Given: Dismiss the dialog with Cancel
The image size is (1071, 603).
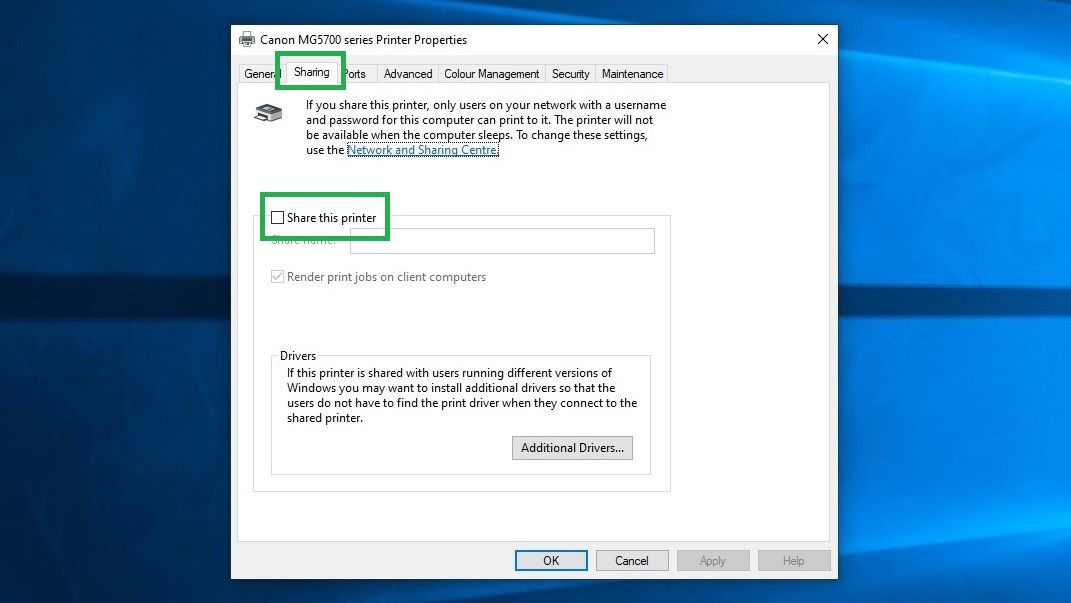Looking at the screenshot, I should click(632, 560).
